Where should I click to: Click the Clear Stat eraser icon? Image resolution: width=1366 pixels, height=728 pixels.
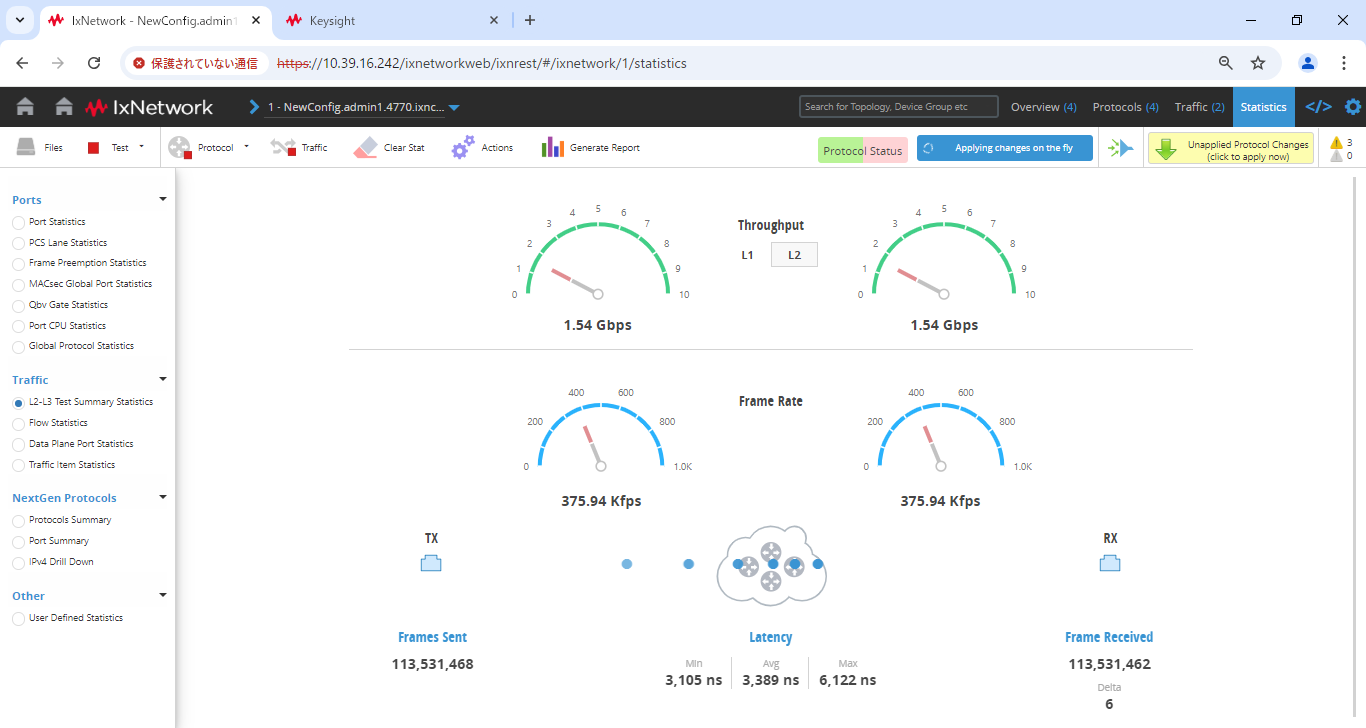pos(365,148)
